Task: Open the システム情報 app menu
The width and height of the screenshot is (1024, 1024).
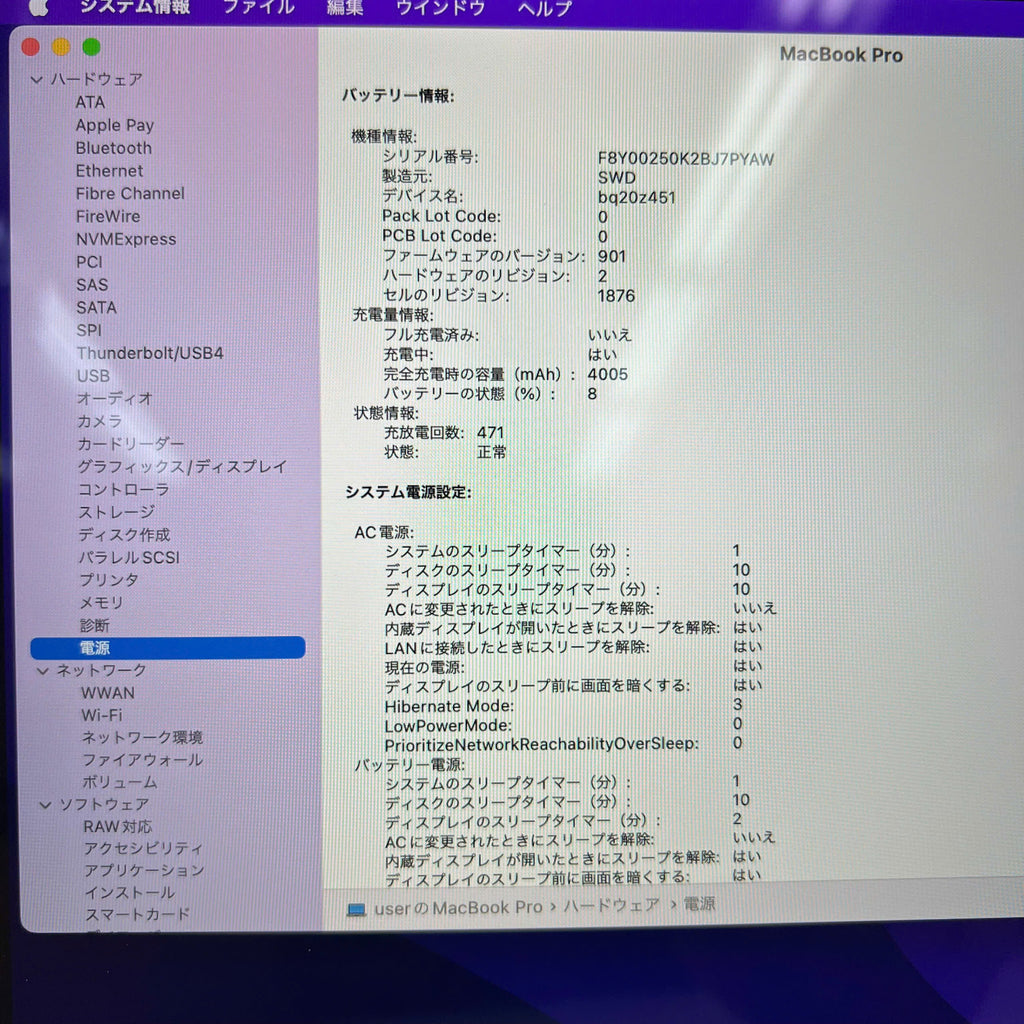Action: point(135,7)
